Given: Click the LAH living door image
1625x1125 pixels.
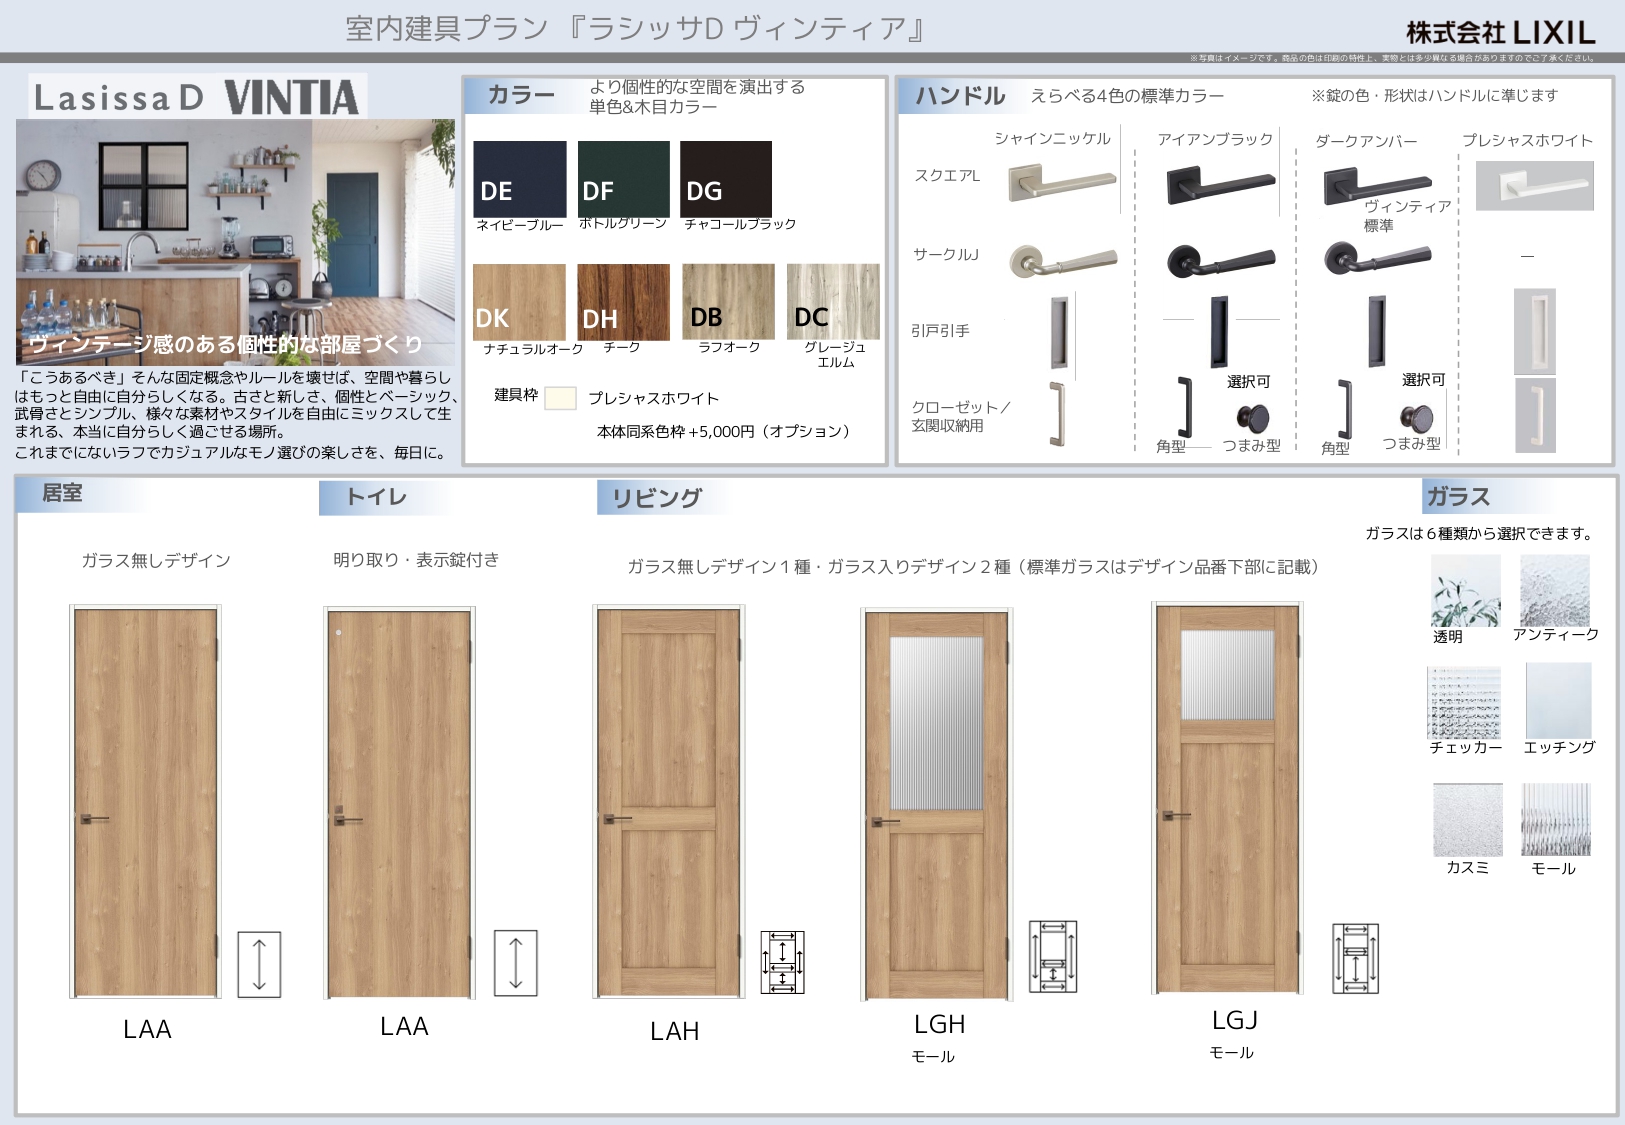Looking at the screenshot, I should 669,802.
